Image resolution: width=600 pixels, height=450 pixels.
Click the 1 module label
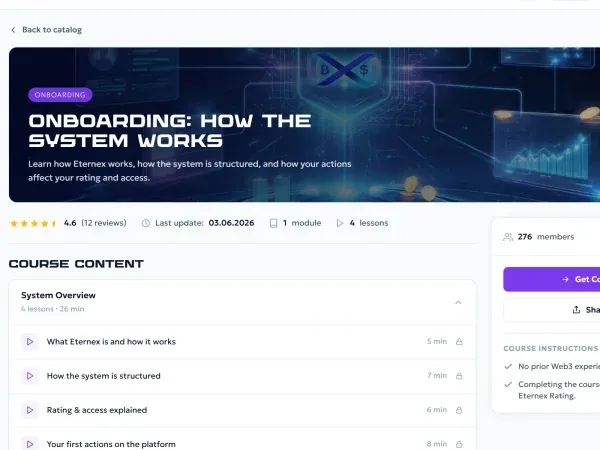tap(302, 223)
